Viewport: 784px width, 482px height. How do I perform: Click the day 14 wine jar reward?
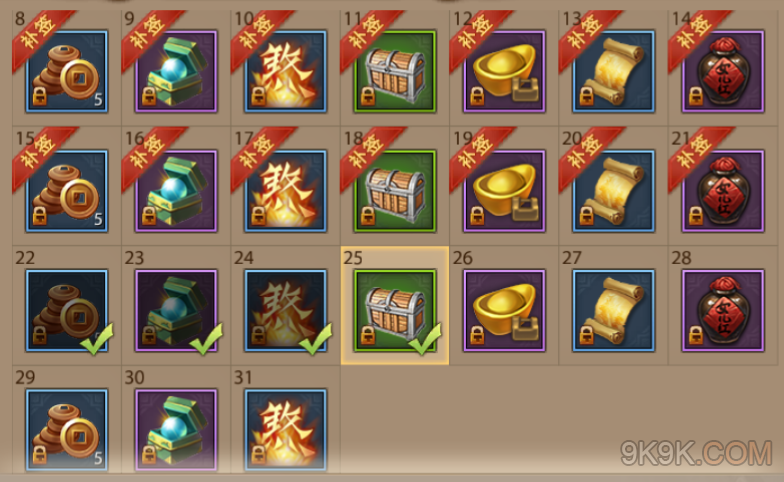click(x=723, y=71)
